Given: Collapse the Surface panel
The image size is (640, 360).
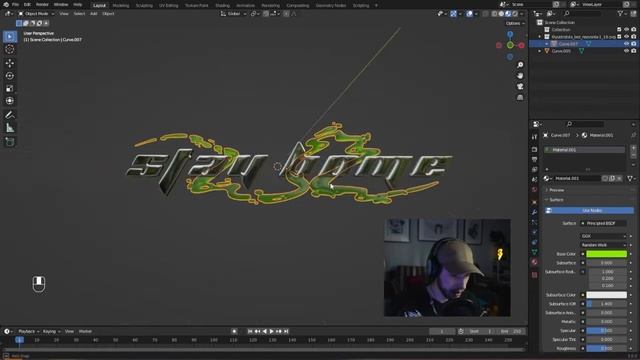Looking at the screenshot, I should pos(556,200).
